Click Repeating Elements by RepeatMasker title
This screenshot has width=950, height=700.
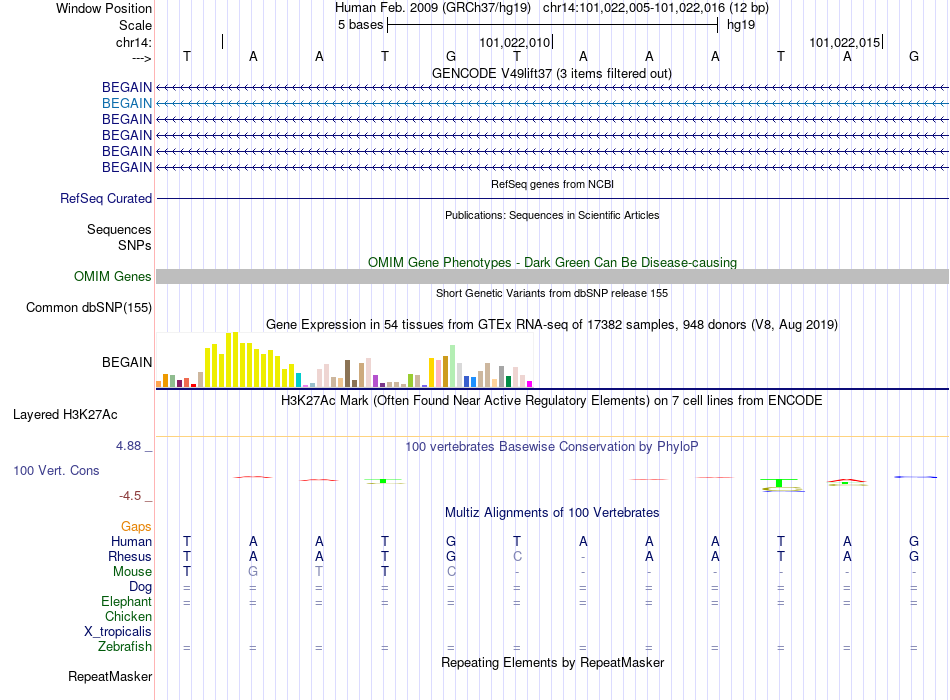click(x=553, y=662)
